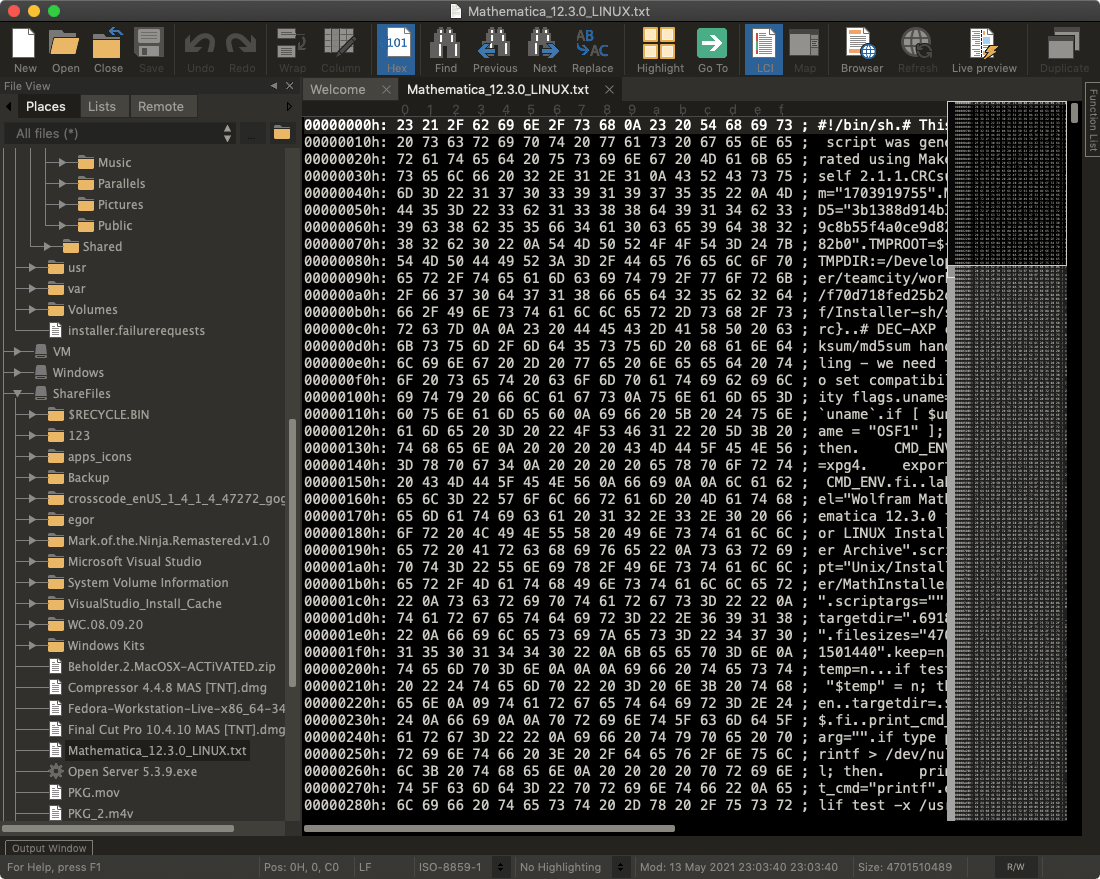Click the Go To arrow icon
Screen dimensions: 1100x879
712,45
